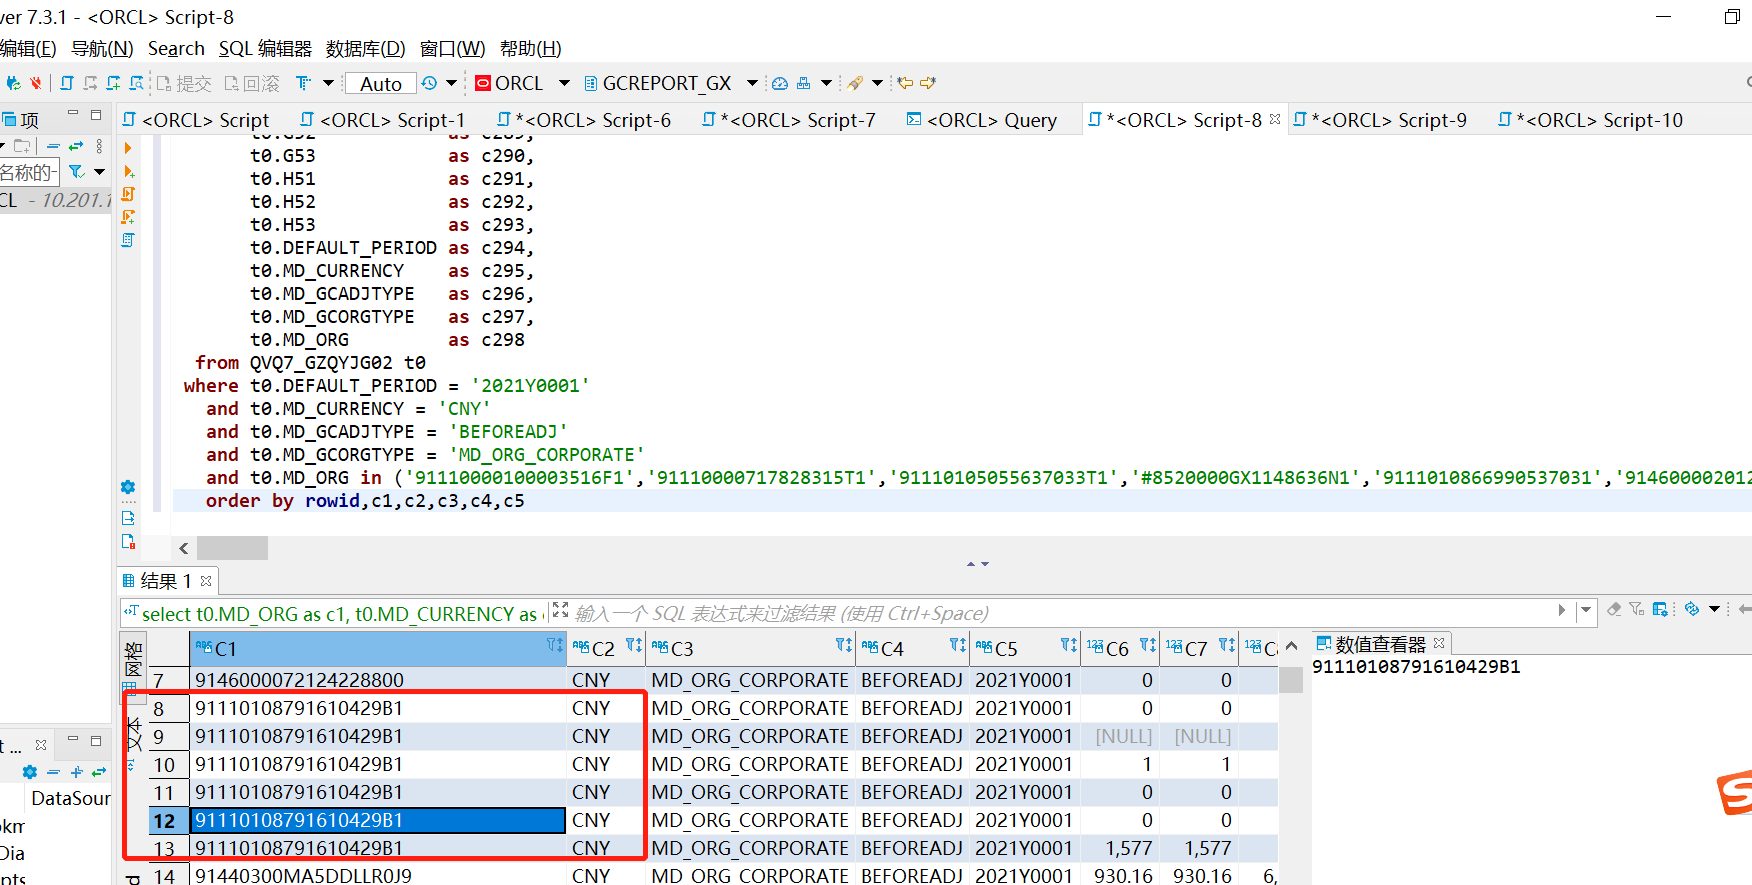Close the 结果 1 result tab
1752x885 pixels.
pyautogui.click(x=206, y=580)
